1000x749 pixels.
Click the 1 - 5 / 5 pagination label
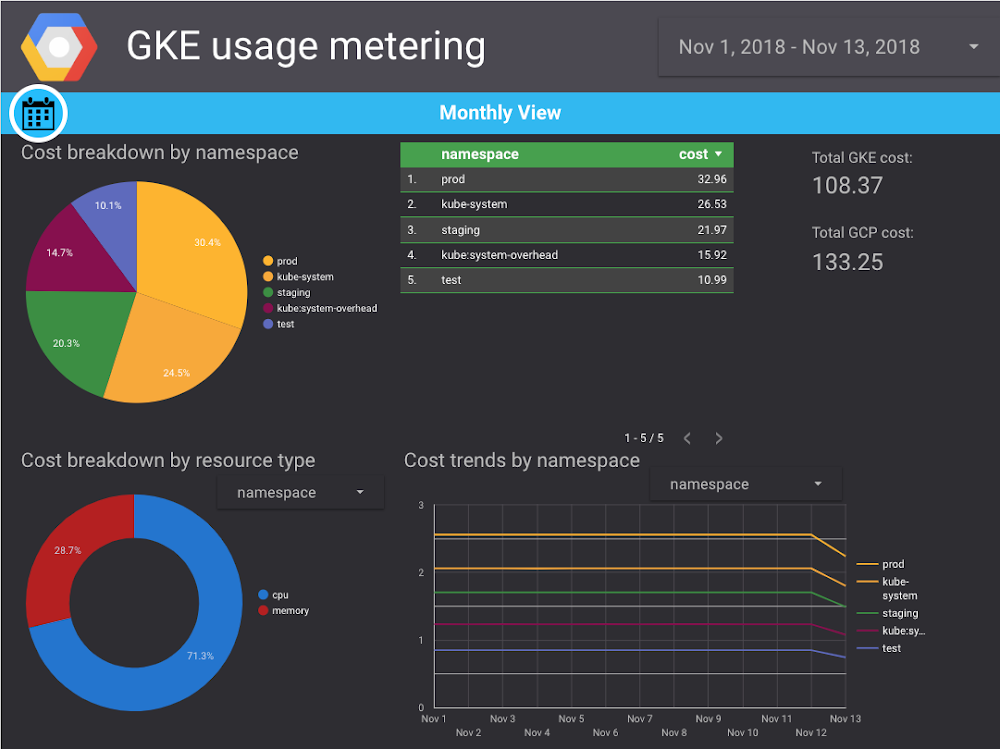[x=643, y=438]
